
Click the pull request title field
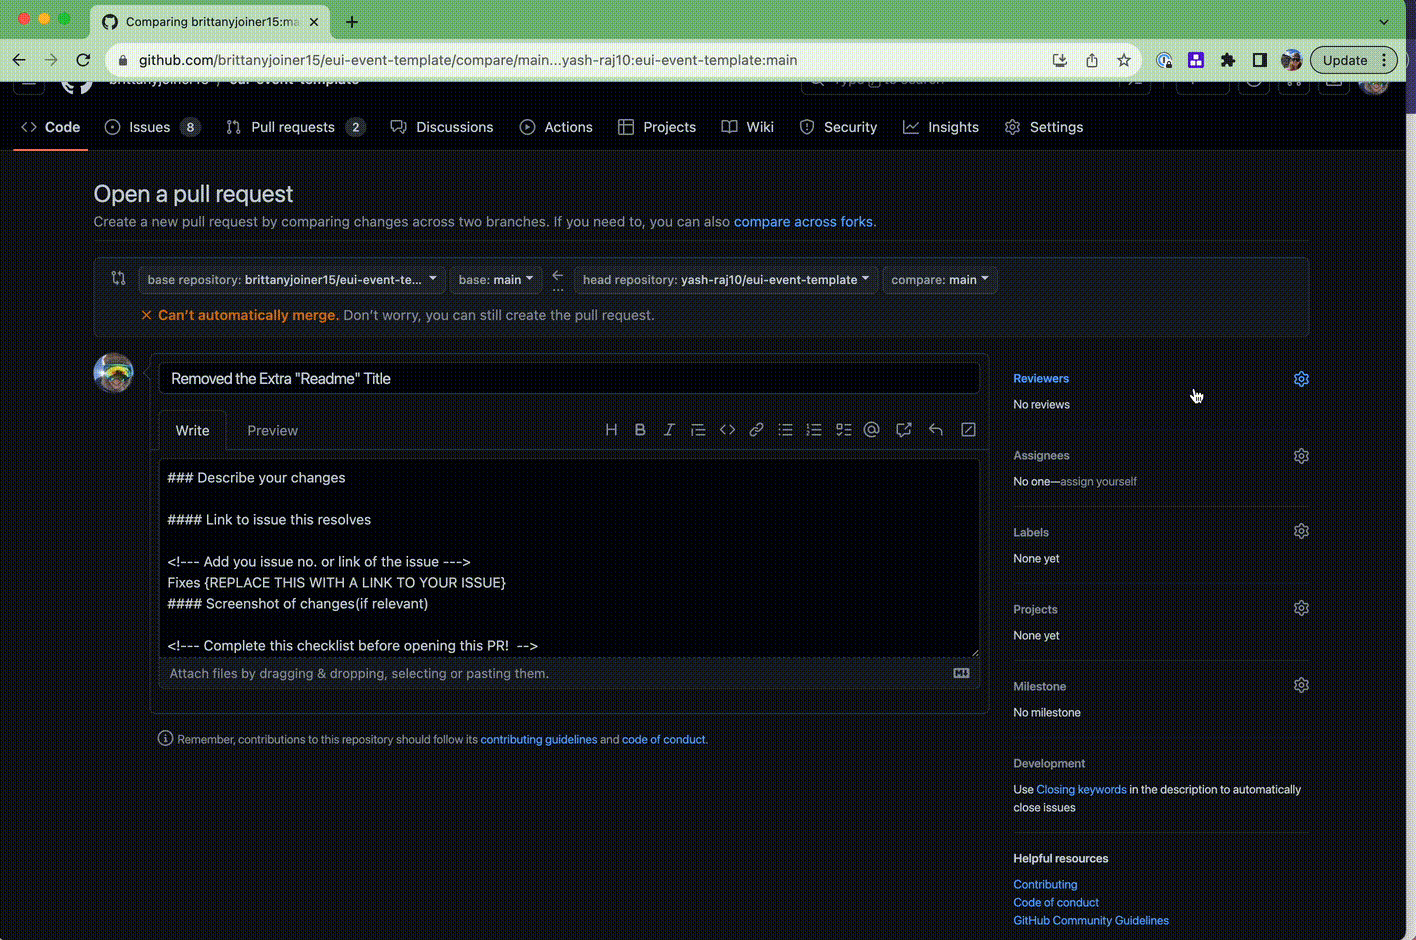(569, 378)
